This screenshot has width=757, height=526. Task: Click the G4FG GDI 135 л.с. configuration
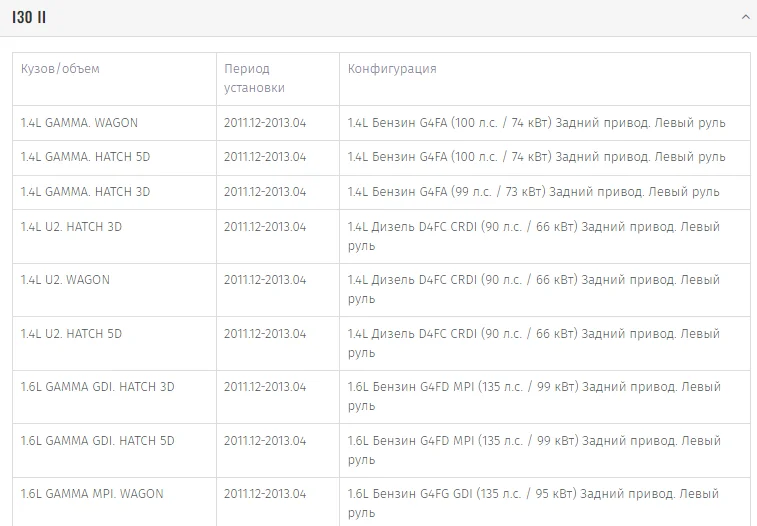[x=533, y=503]
